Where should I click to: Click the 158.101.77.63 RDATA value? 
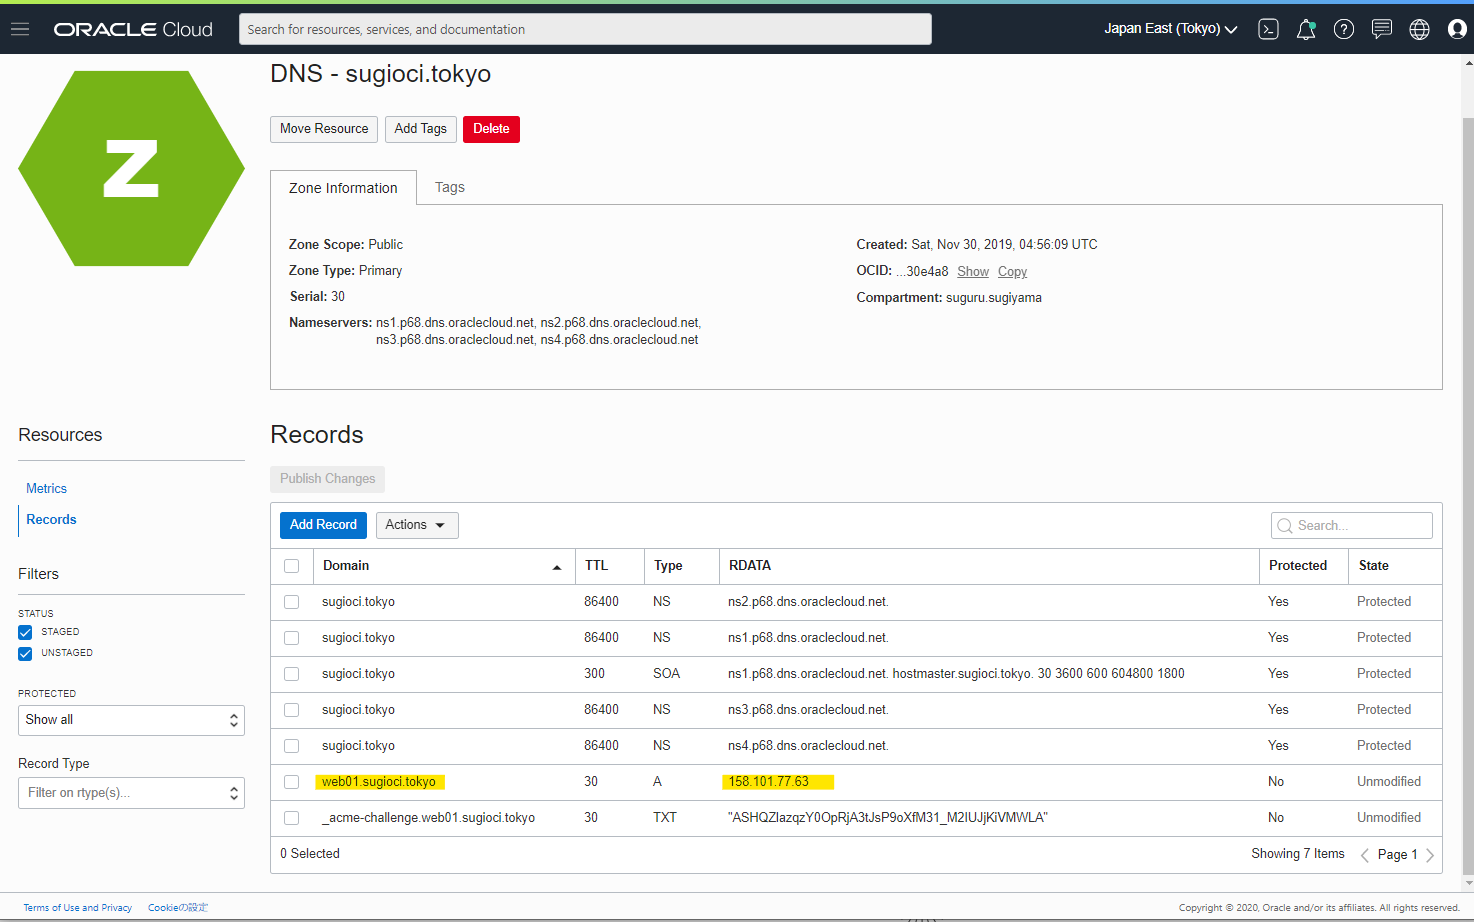pos(768,782)
